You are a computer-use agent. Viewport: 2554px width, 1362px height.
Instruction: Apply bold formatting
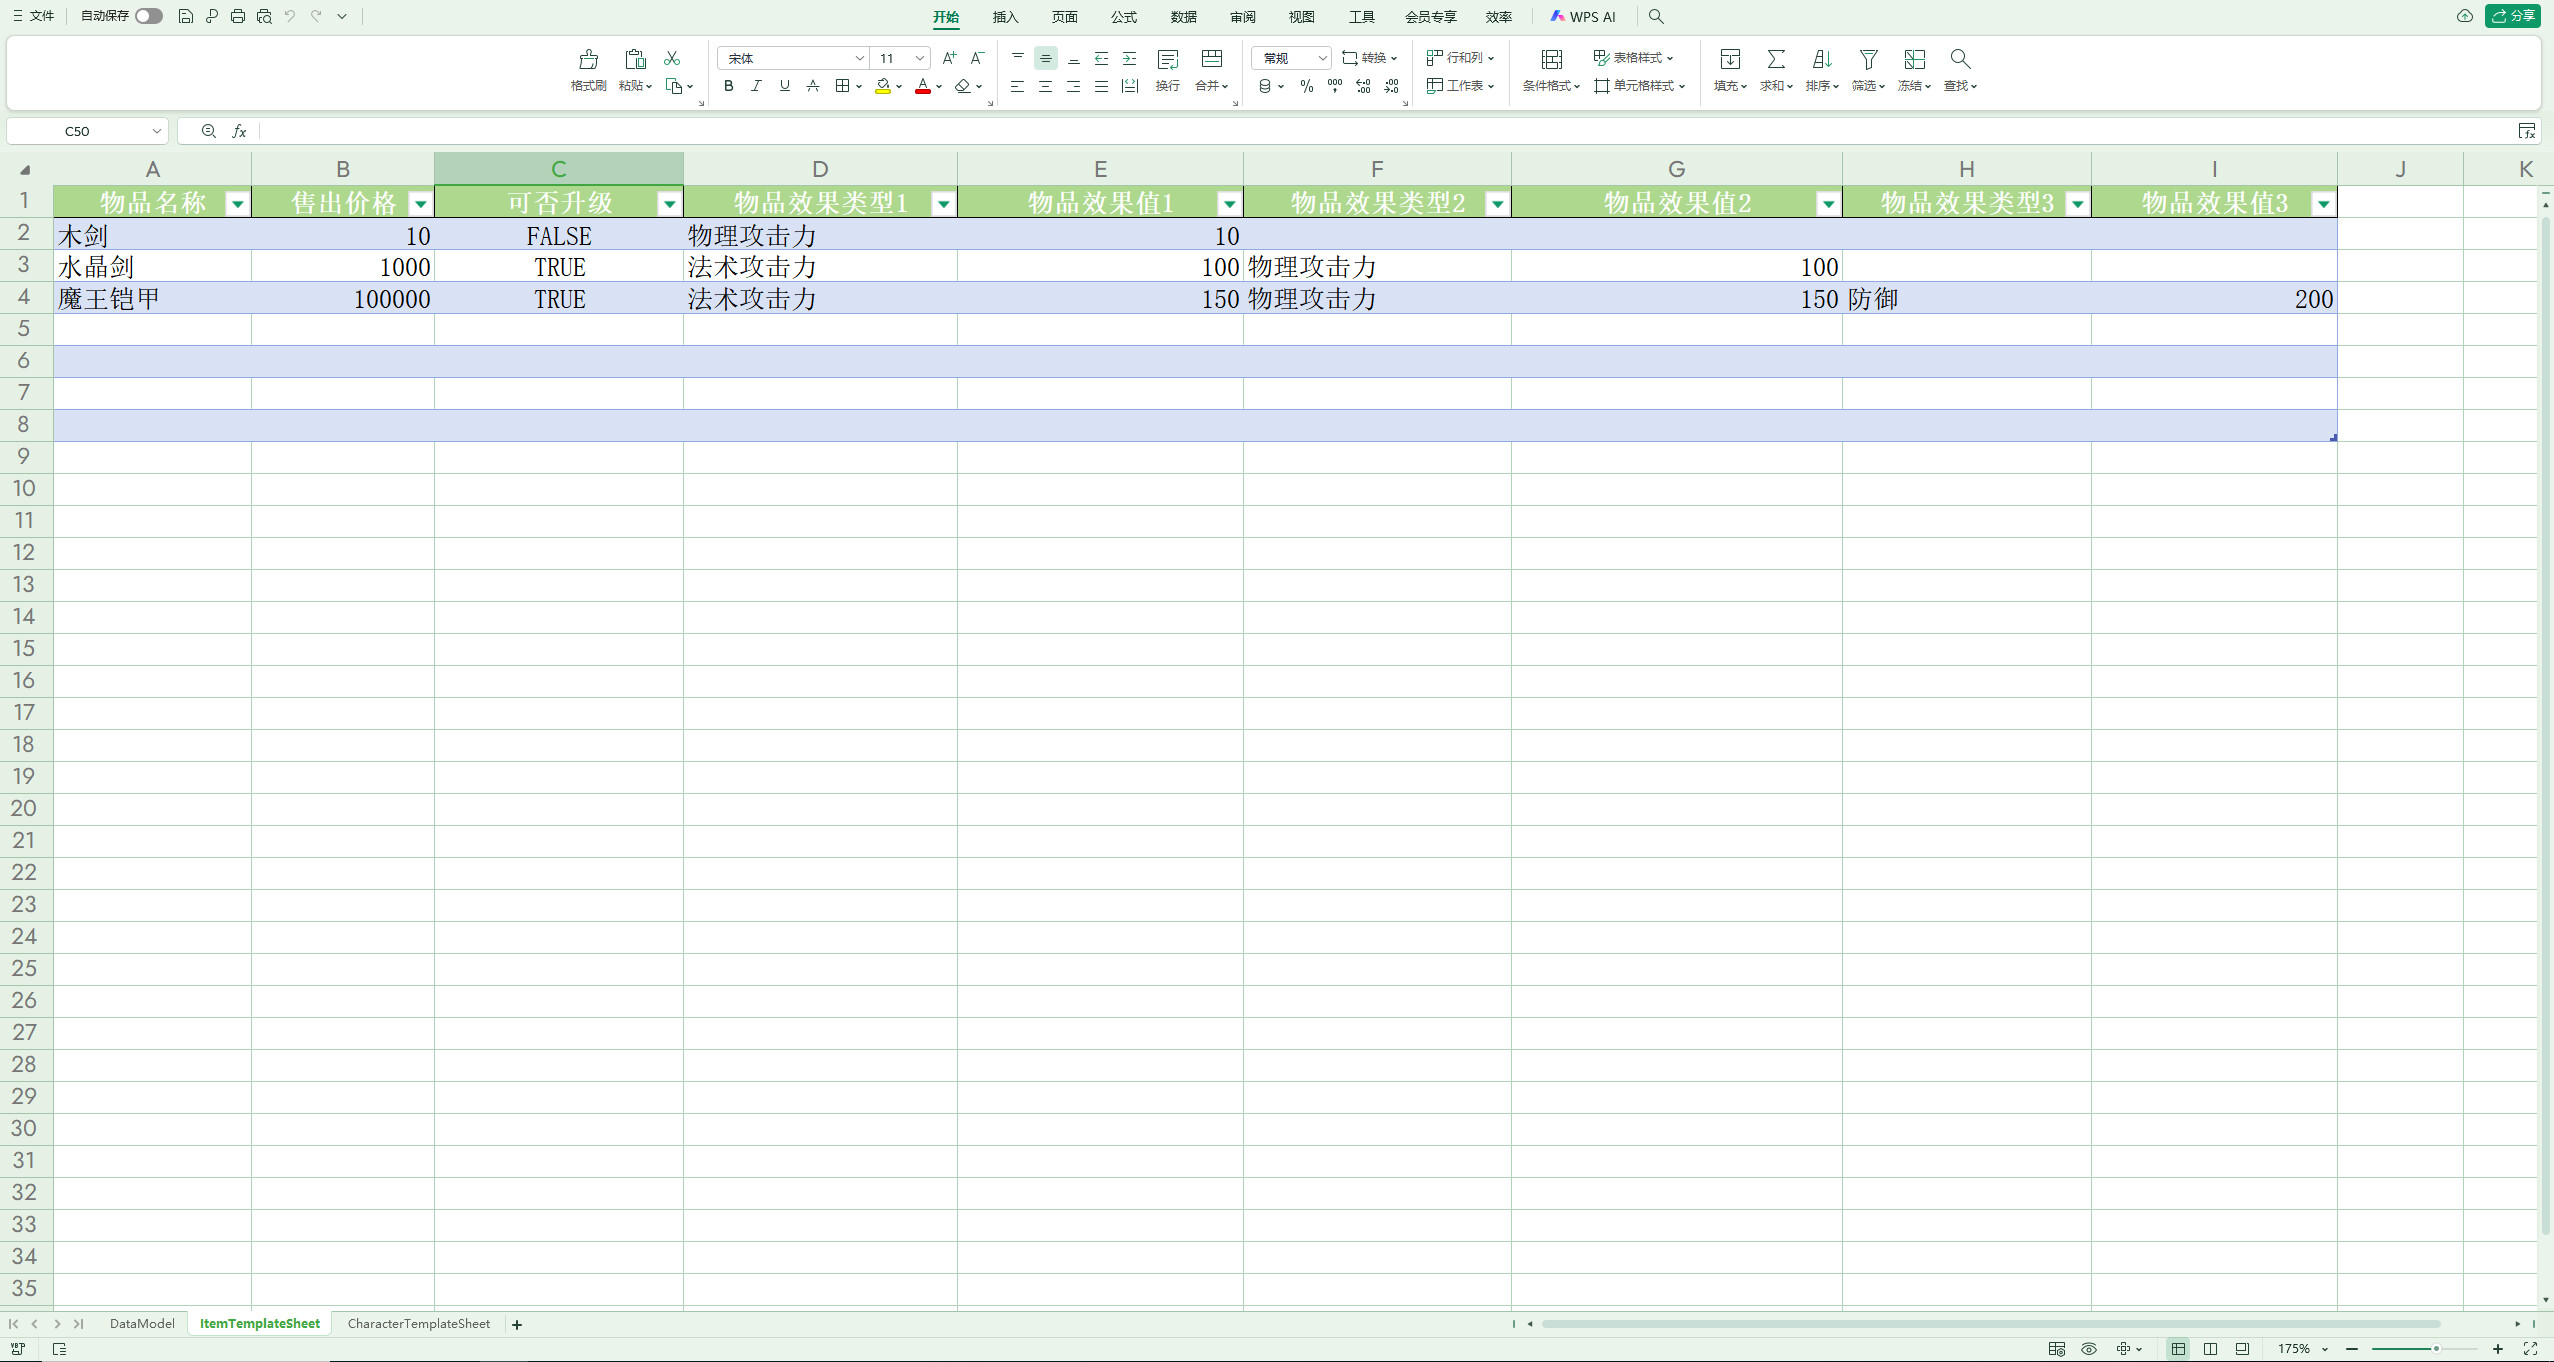pos(727,86)
